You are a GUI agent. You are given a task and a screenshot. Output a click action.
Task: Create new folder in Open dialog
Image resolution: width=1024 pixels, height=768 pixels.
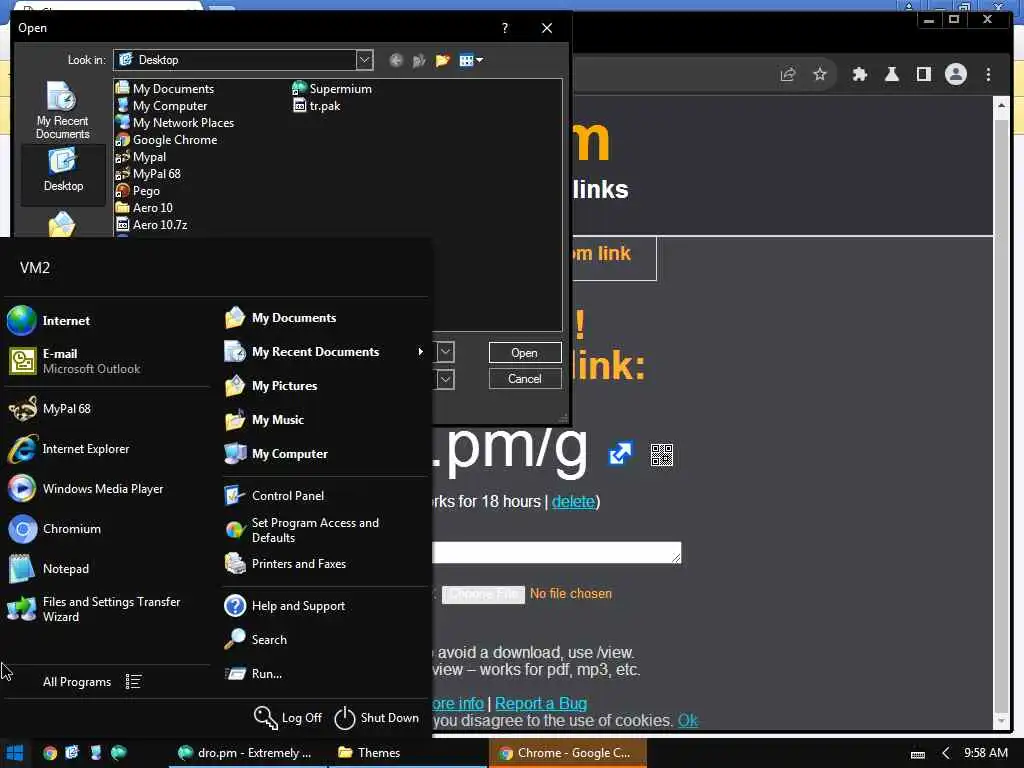tap(443, 61)
